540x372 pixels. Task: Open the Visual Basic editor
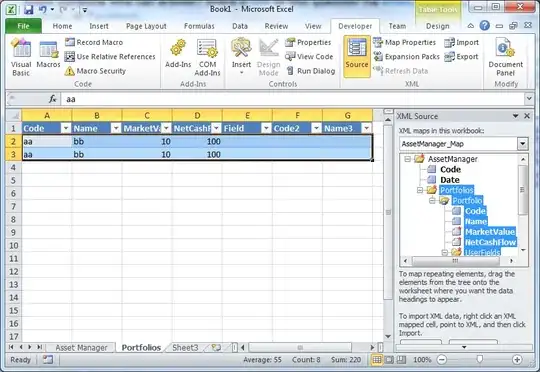click(21, 58)
